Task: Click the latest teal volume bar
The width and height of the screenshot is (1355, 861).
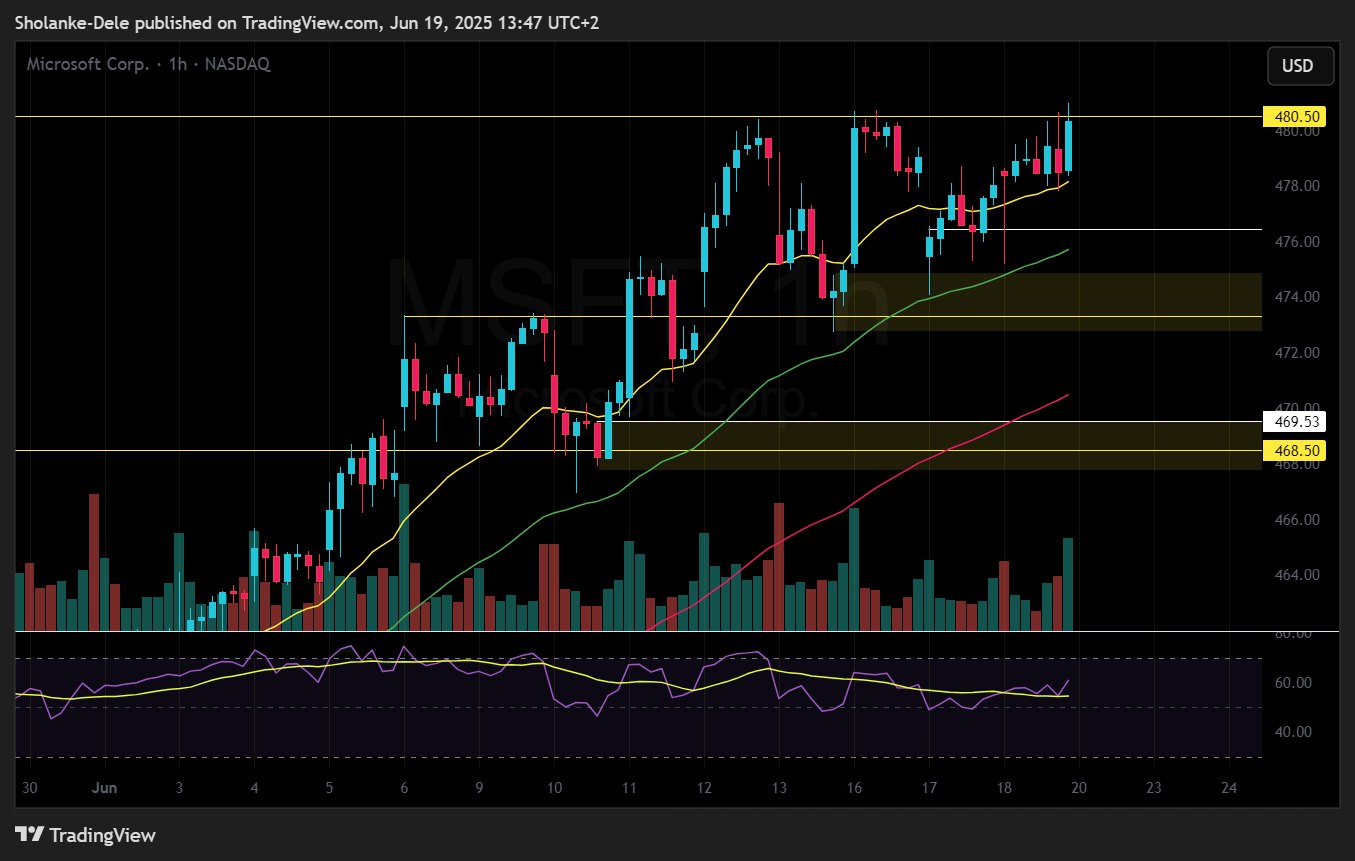Action: (1068, 584)
